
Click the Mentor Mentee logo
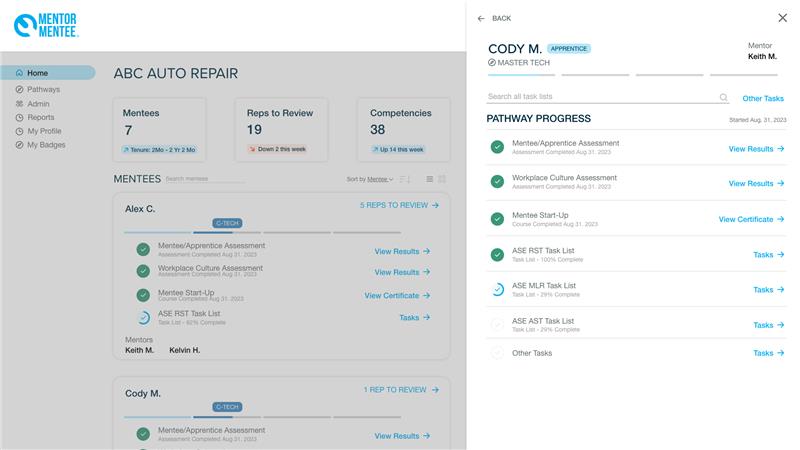46,25
